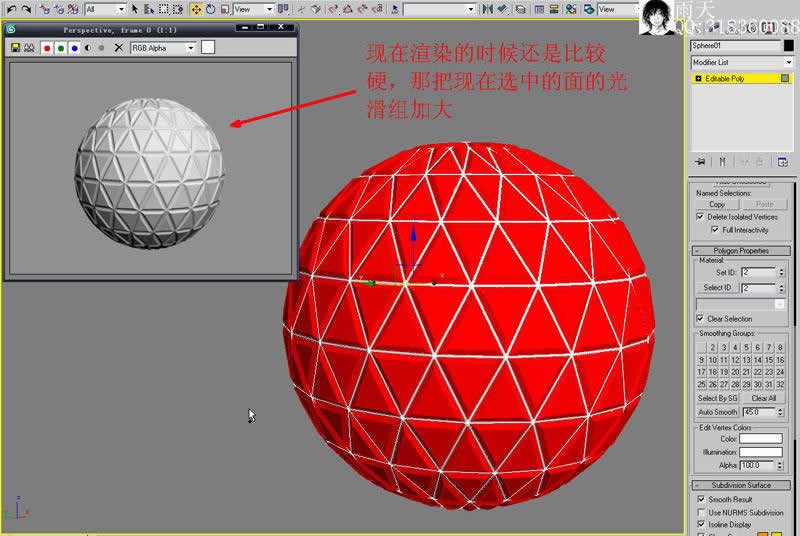Pin the modifier stack
The height and width of the screenshot is (536, 800).
(x=700, y=161)
